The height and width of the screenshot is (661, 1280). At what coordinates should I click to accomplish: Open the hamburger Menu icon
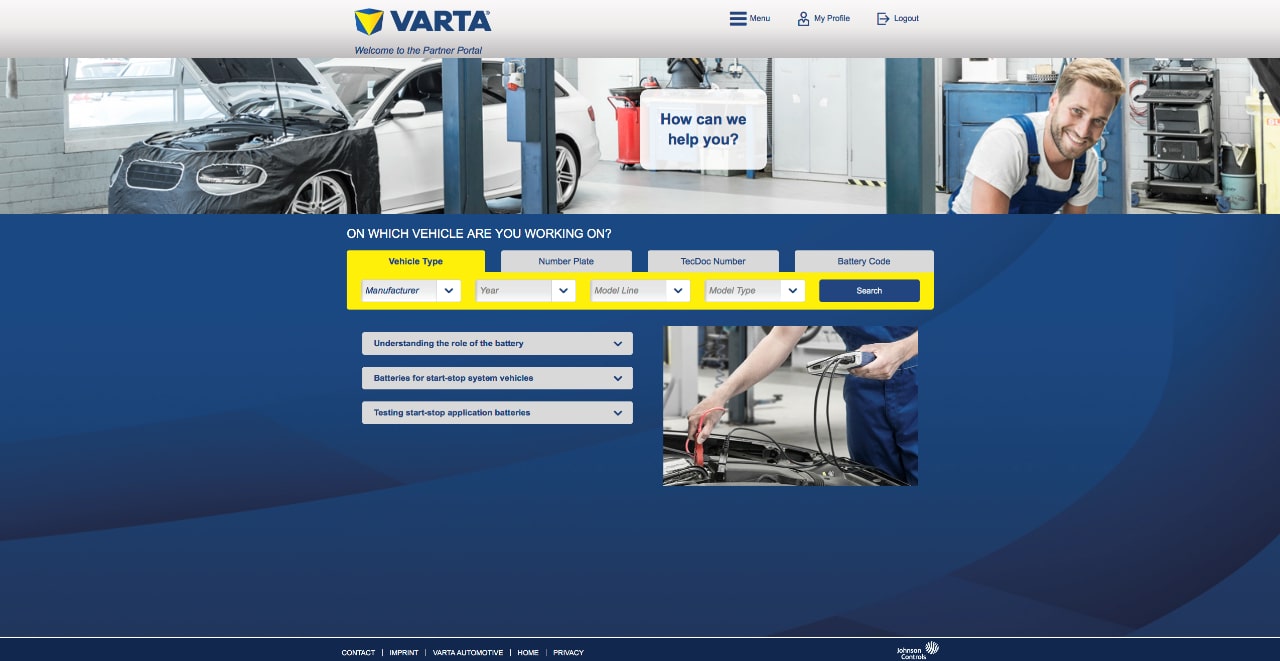[x=738, y=19]
